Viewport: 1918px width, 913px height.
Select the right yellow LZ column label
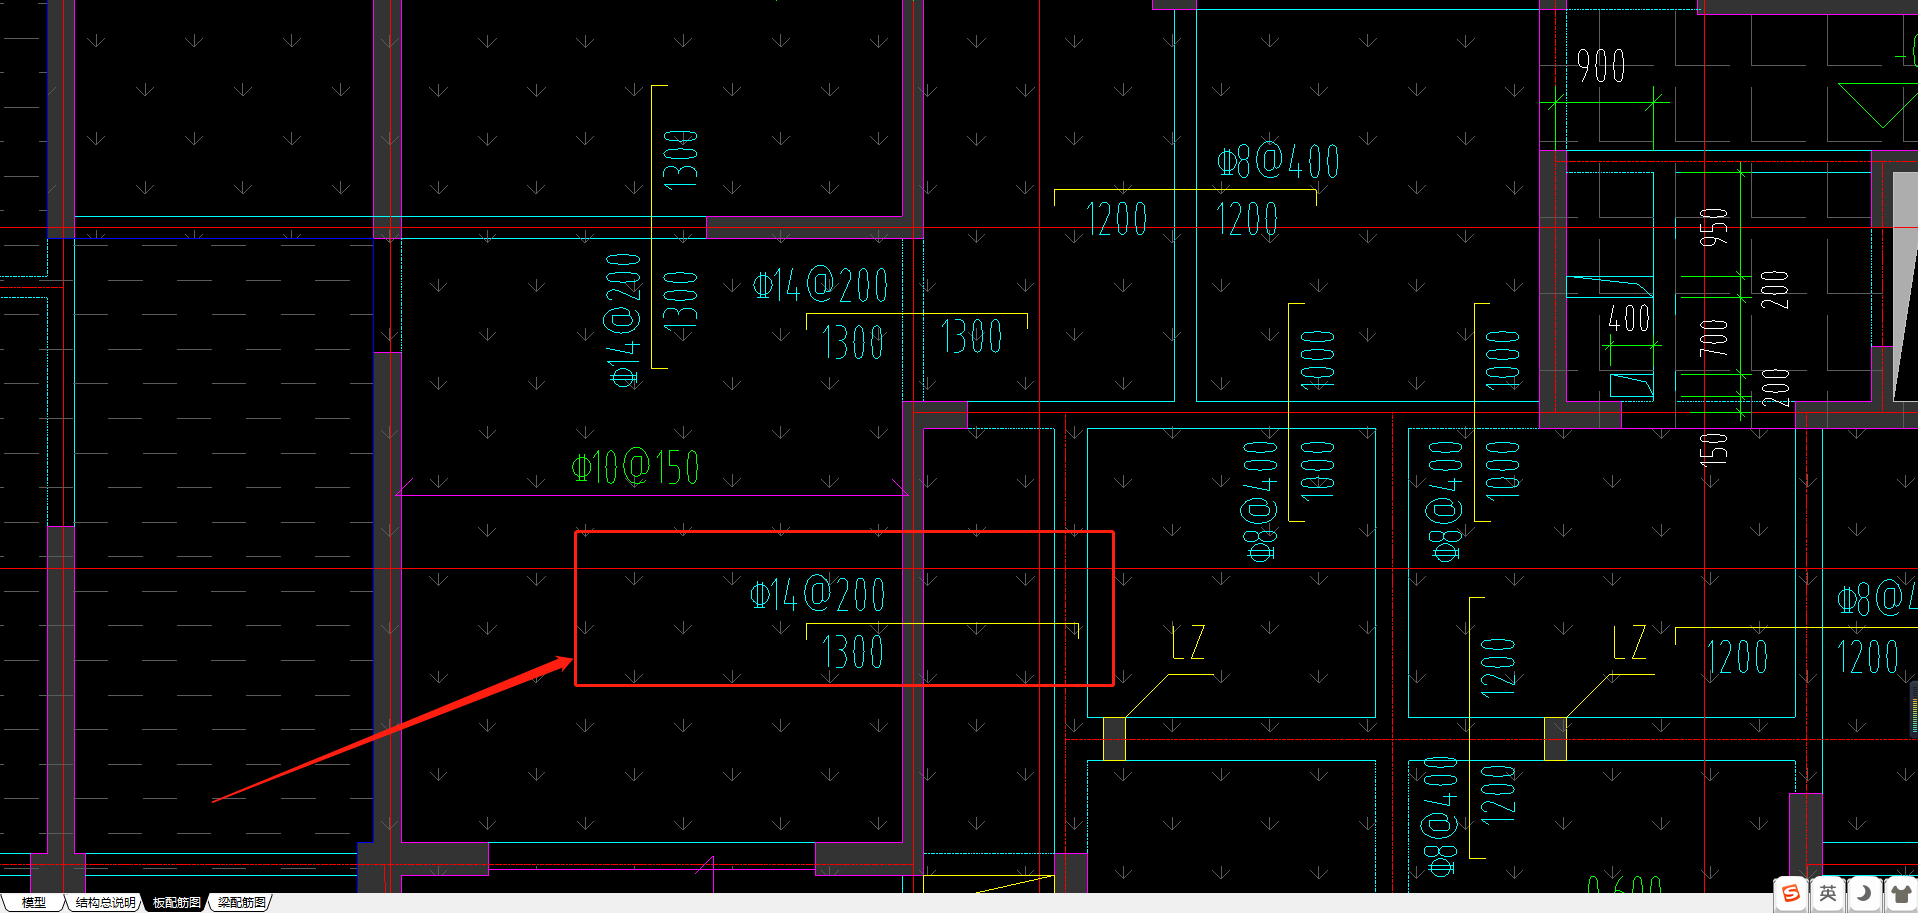(x=1630, y=642)
